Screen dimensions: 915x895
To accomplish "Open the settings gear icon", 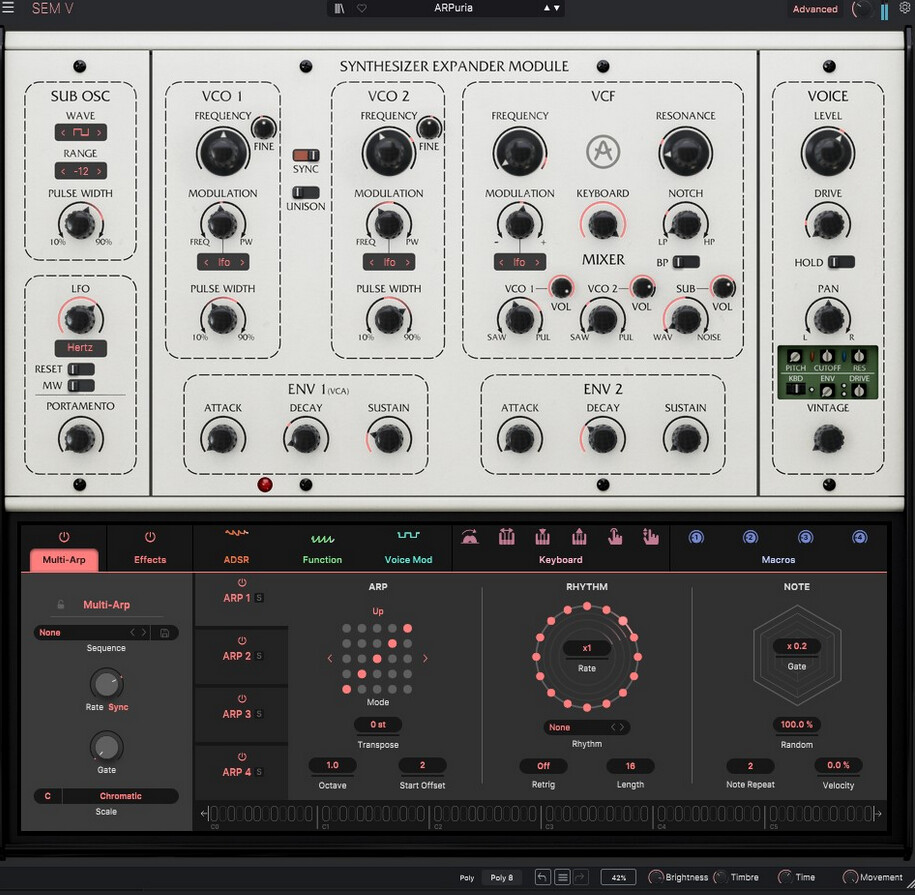I will (x=905, y=9).
